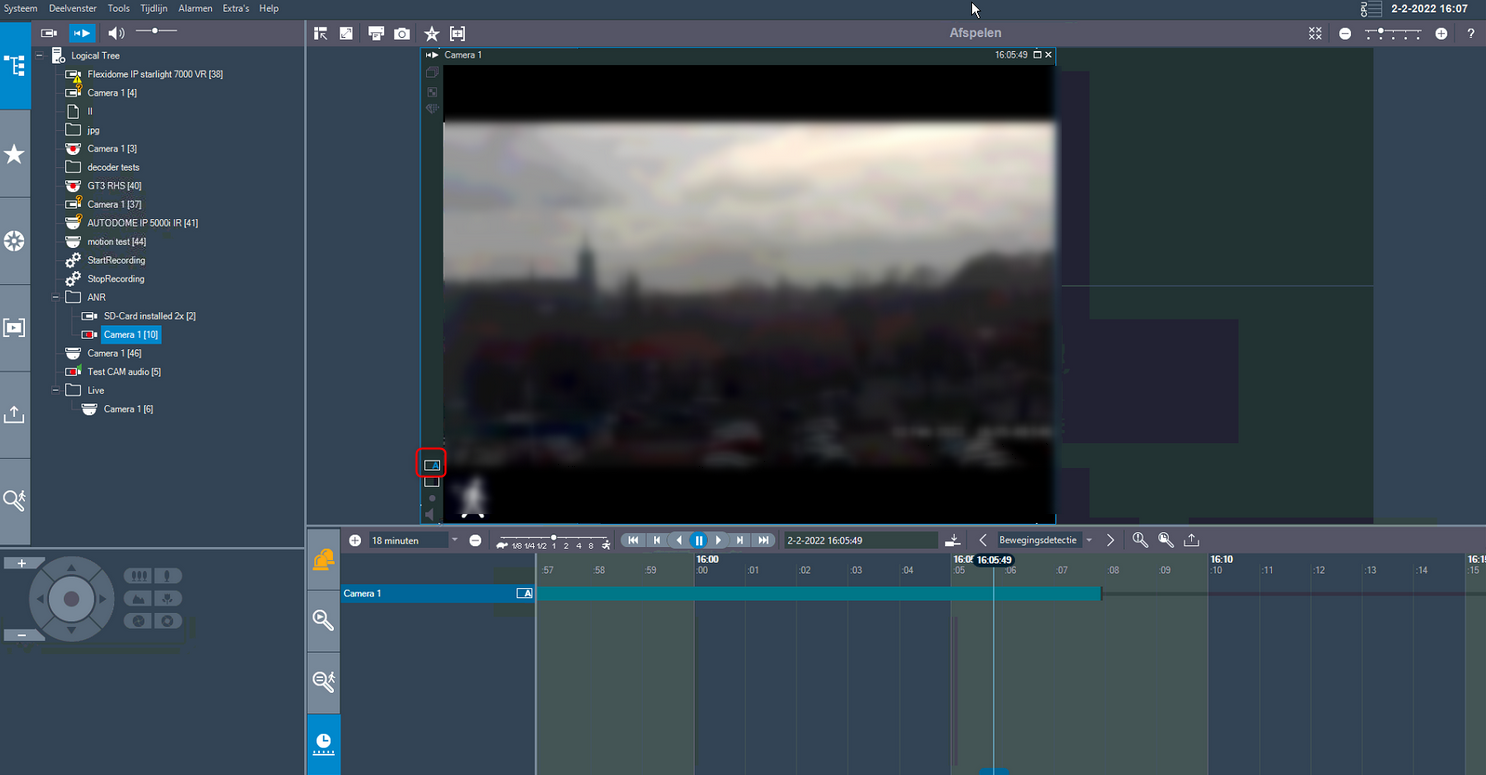Open the Tijdlijn menu
1486x775 pixels.
tap(154, 8)
